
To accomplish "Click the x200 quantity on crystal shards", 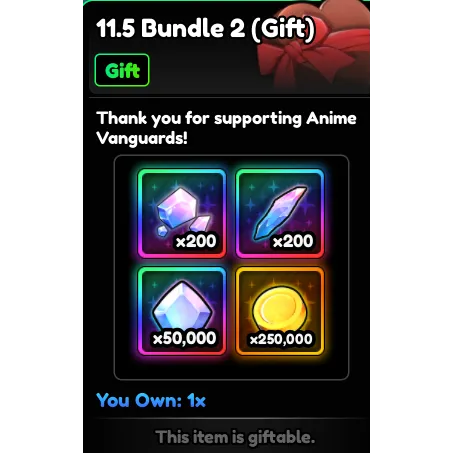I will pyautogui.click(x=196, y=241).
